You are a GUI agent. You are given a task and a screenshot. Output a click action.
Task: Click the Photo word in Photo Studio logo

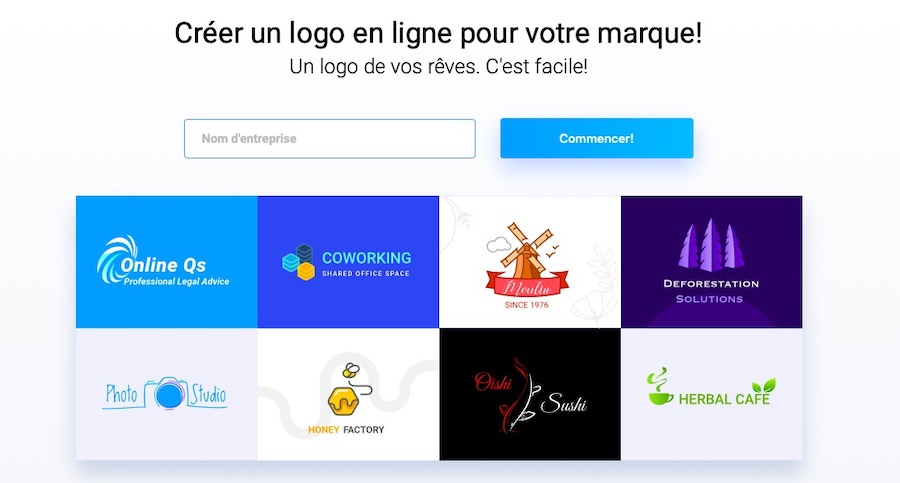tap(121, 395)
